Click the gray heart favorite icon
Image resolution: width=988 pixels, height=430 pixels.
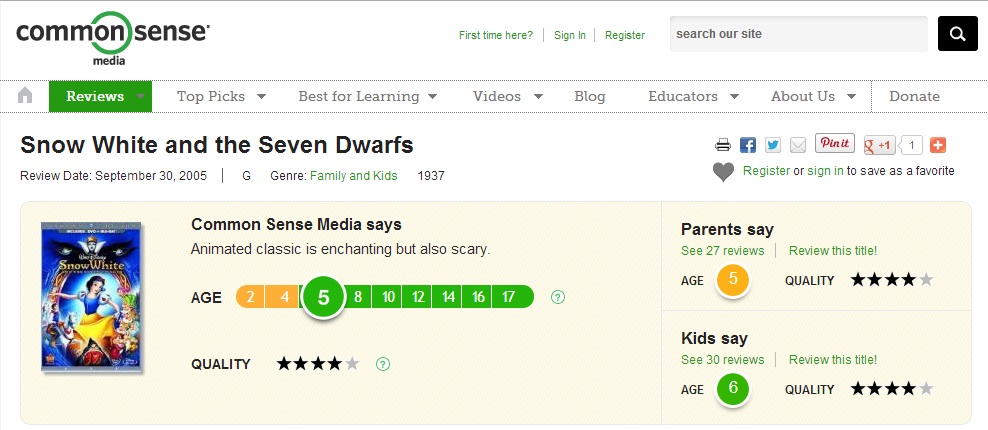tap(723, 172)
